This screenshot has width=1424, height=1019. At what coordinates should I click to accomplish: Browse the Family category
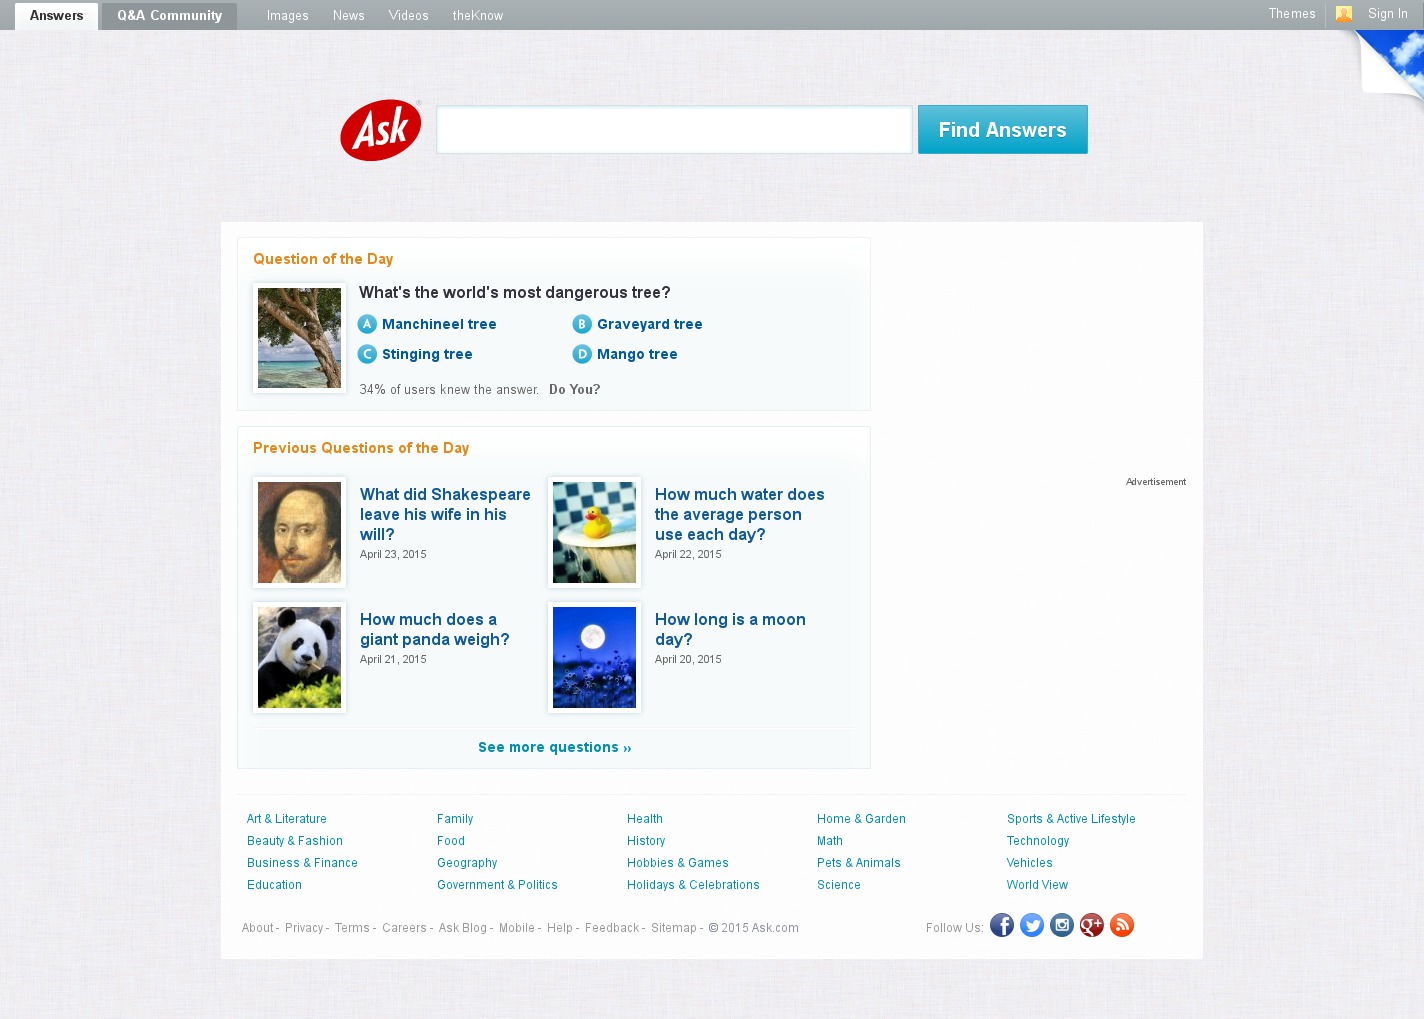[455, 819]
